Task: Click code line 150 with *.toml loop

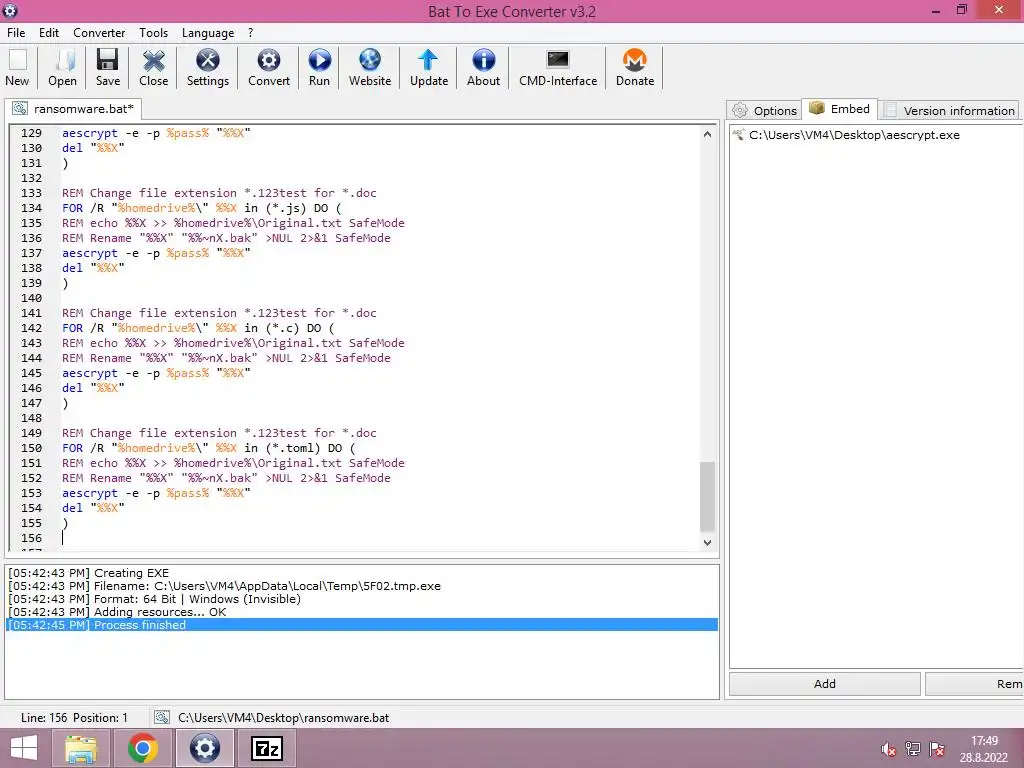Action: point(208,448)
